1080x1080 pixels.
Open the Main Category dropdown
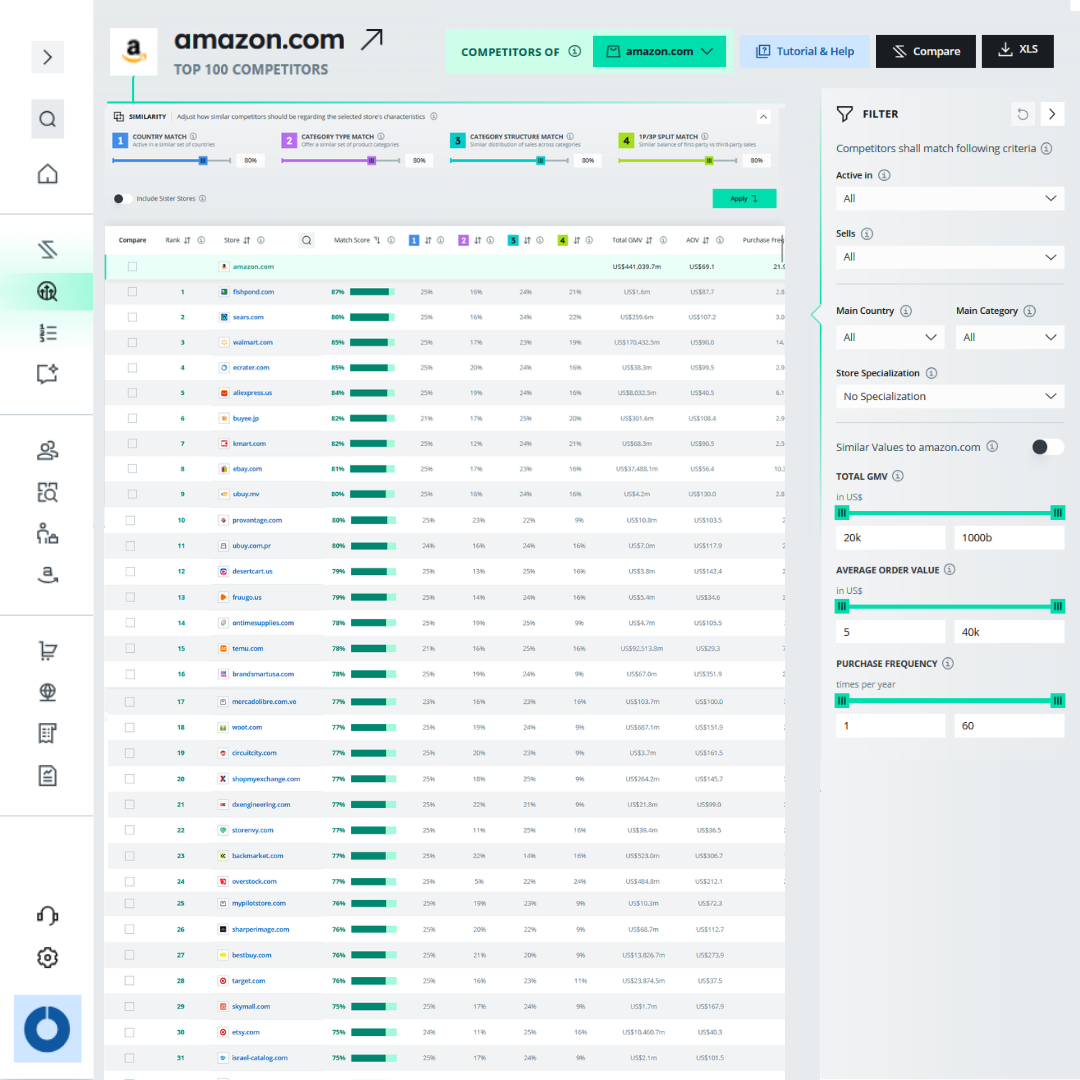1010,338
